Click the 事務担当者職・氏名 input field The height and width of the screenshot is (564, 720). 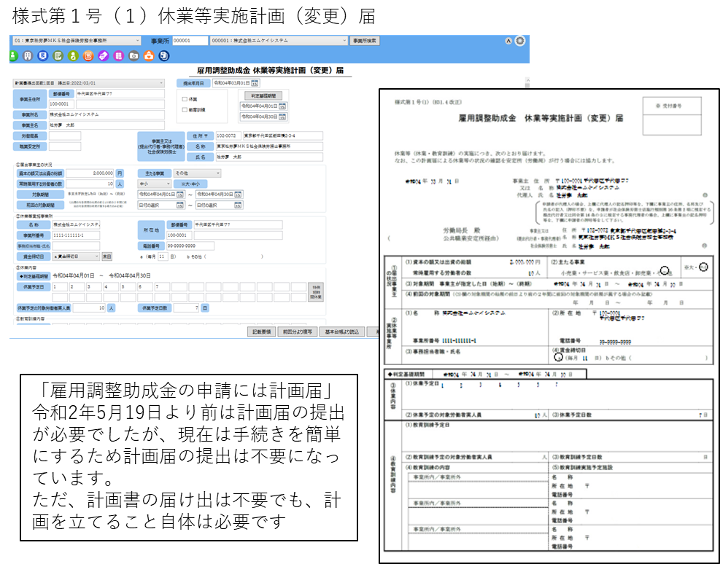point(76,246)
